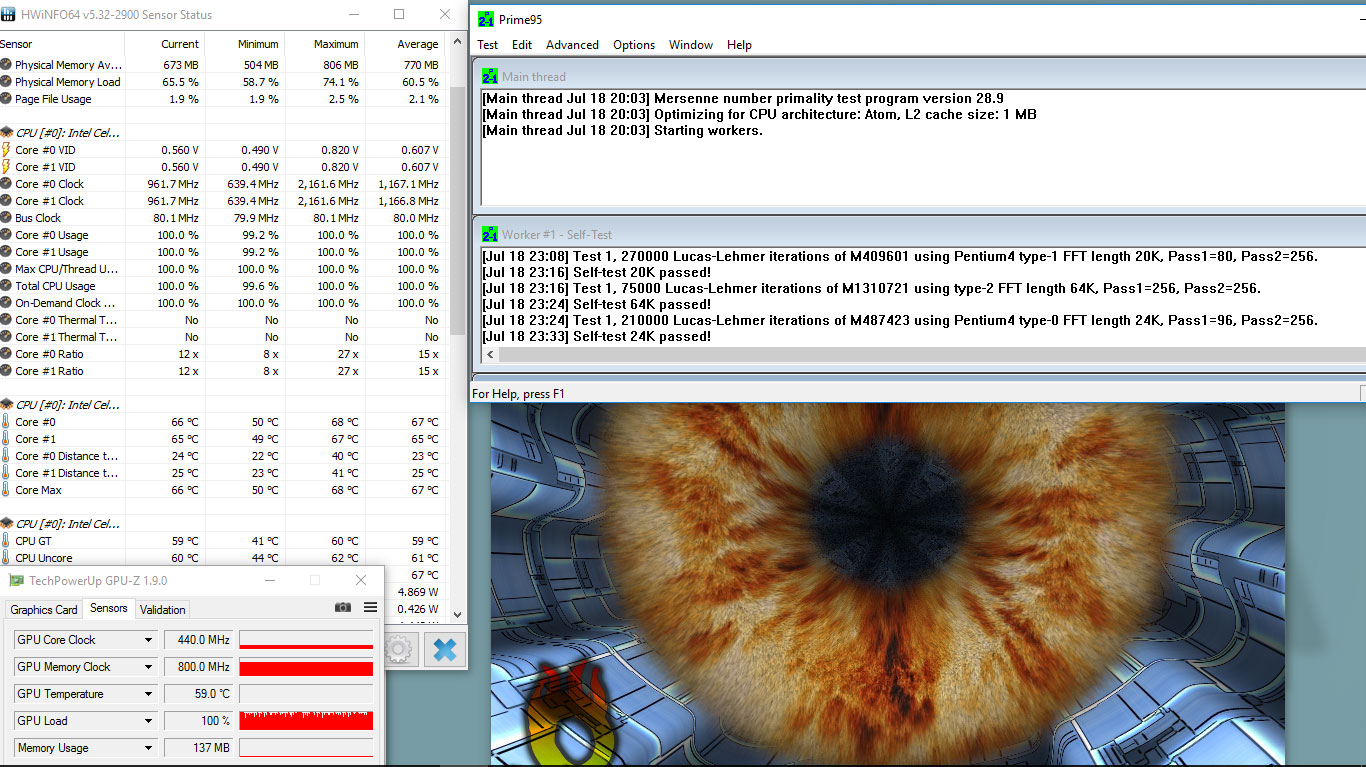Click the lightning icon beside Core #0 VID
1366x767 pixels.
(x=6, y=150)
